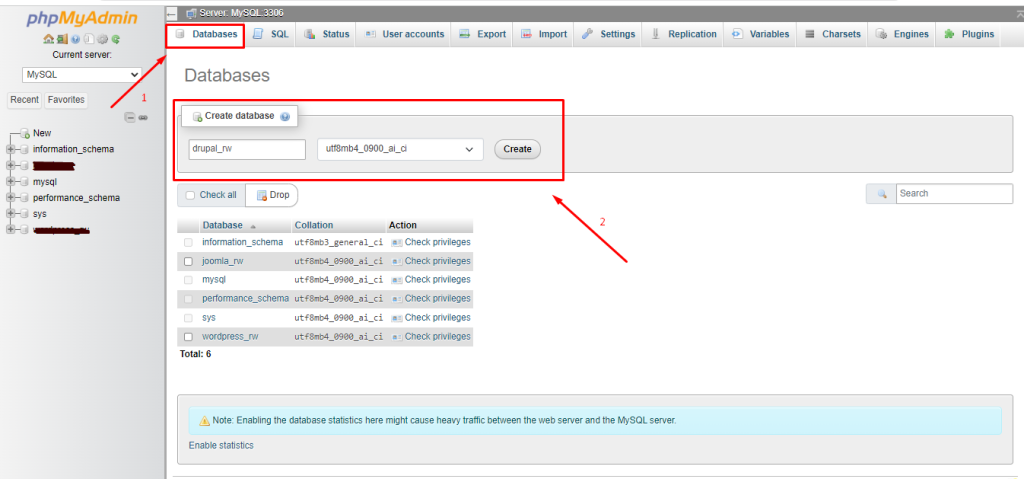1024x479 pixels.
Task: Click the Home icon under phpMyAdmin logo
Action: 48,39
